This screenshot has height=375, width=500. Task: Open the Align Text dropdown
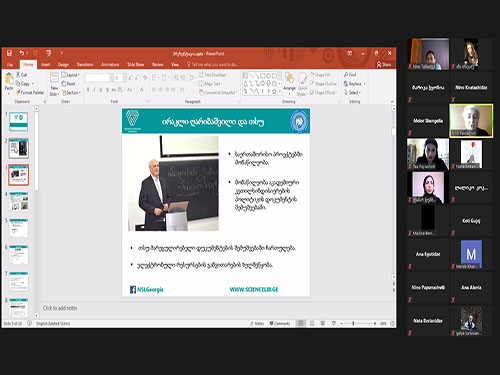pyautogui.click(x=210, y=84)
